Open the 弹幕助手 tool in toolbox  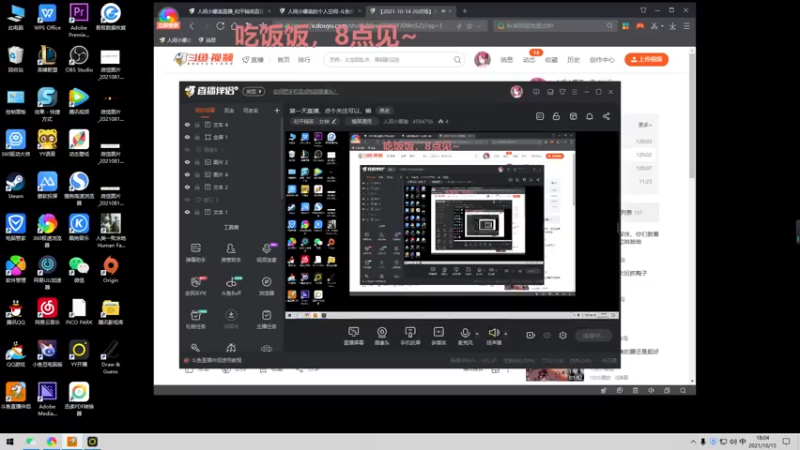click(x=195, y=253)
